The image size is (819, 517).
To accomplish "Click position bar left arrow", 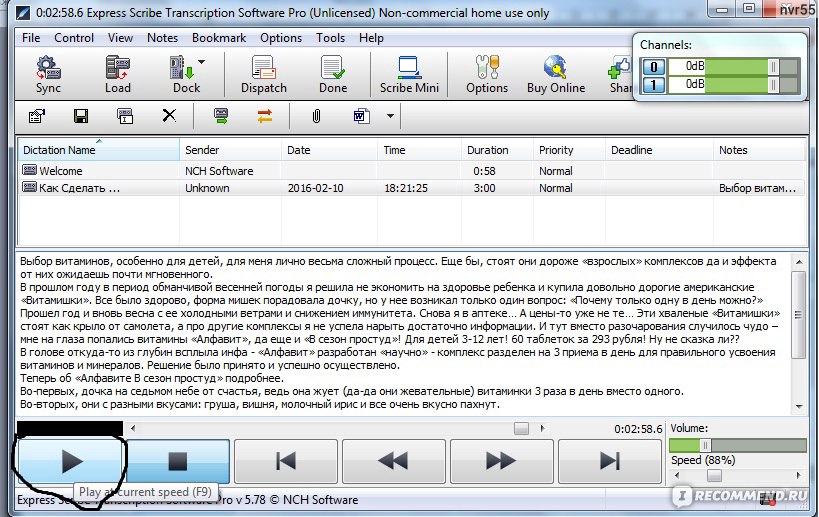I will click(133, 429).
